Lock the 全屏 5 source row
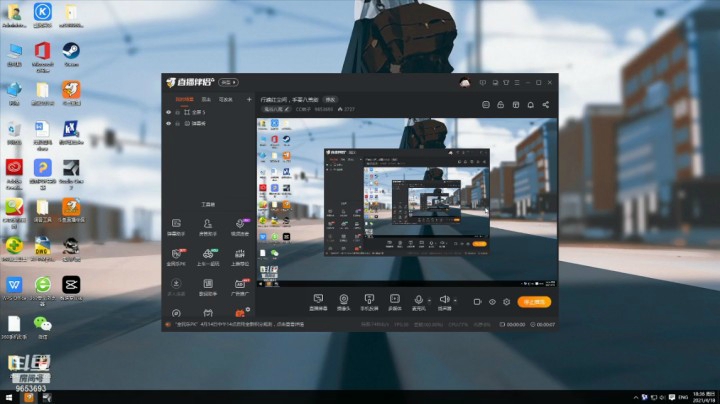Image resolution: width=720 pixels, height=404 pixels. coord(178,112)
